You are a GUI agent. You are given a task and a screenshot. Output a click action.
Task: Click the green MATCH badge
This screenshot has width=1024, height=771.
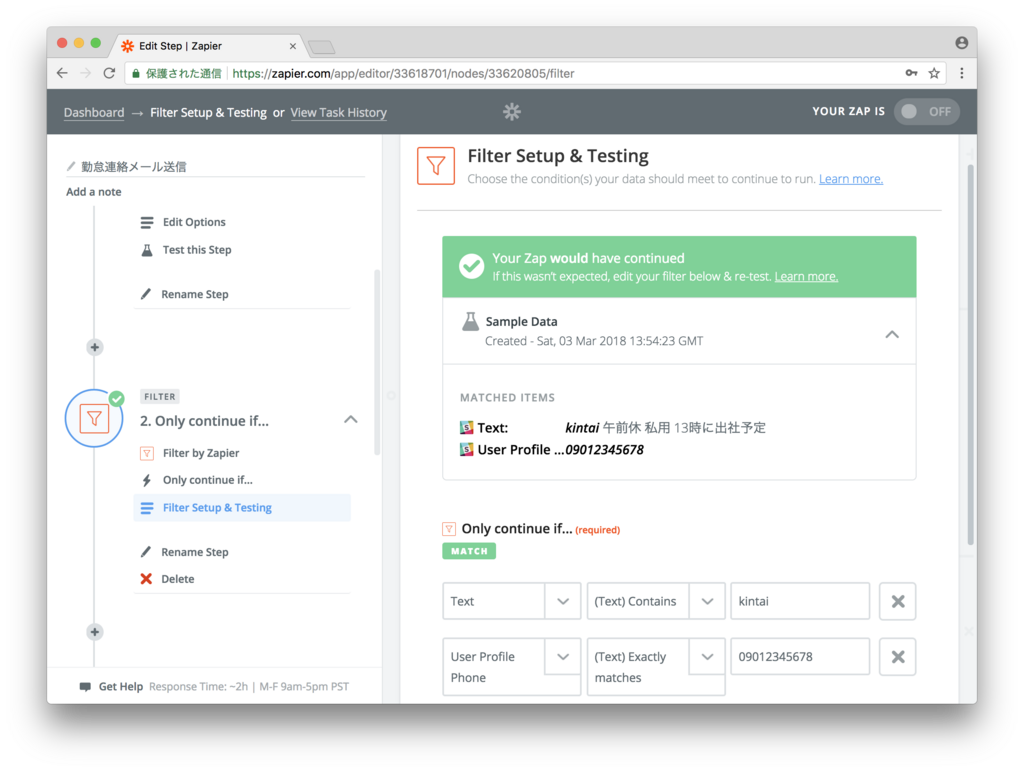(469, 551)
